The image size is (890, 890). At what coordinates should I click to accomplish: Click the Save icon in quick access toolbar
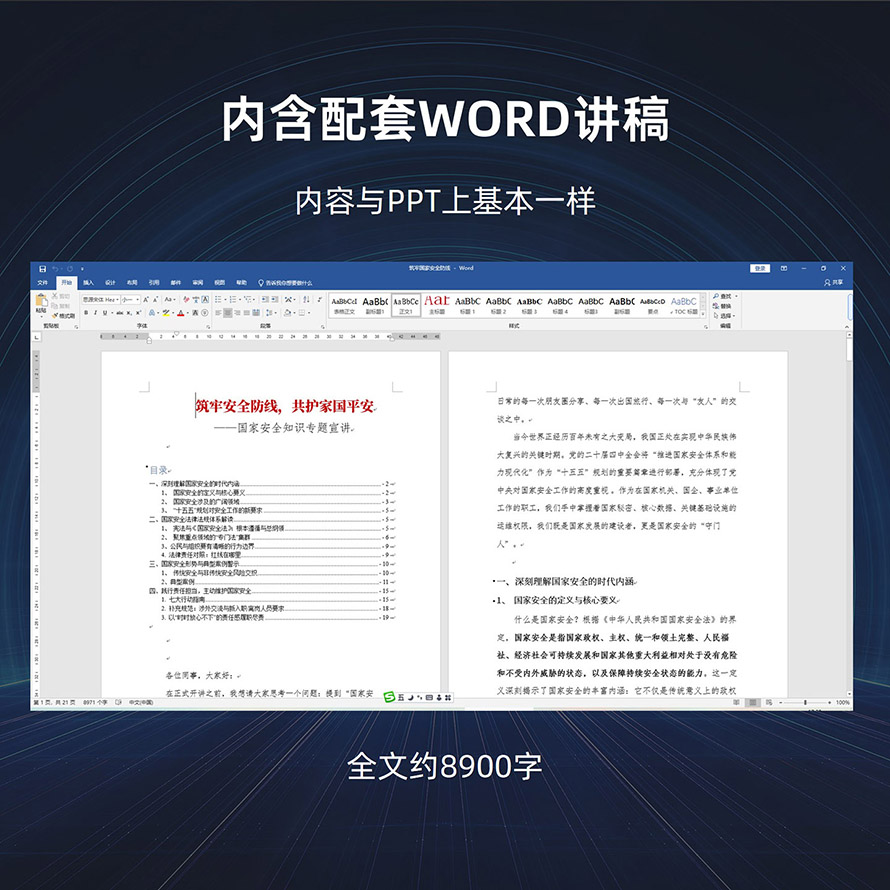(42, 269)
